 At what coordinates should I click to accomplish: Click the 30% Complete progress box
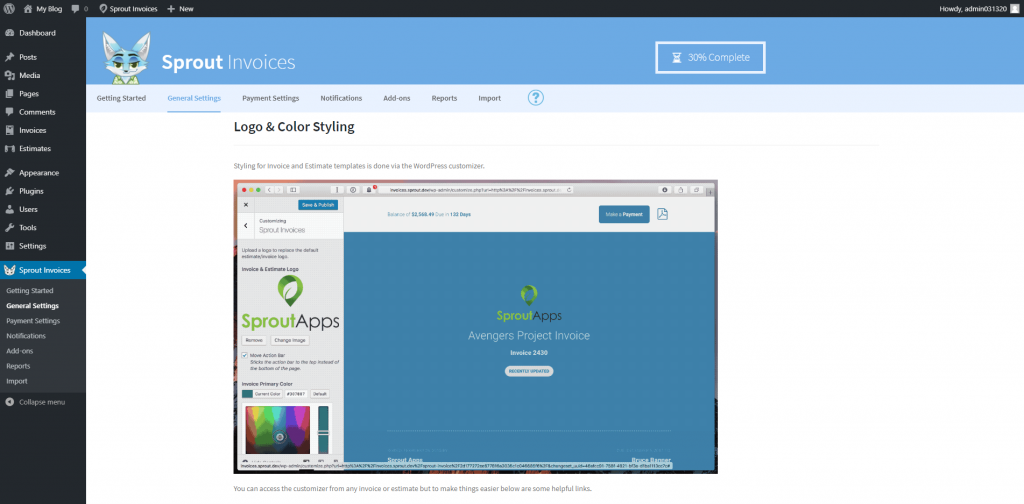[x=710, y=57]
